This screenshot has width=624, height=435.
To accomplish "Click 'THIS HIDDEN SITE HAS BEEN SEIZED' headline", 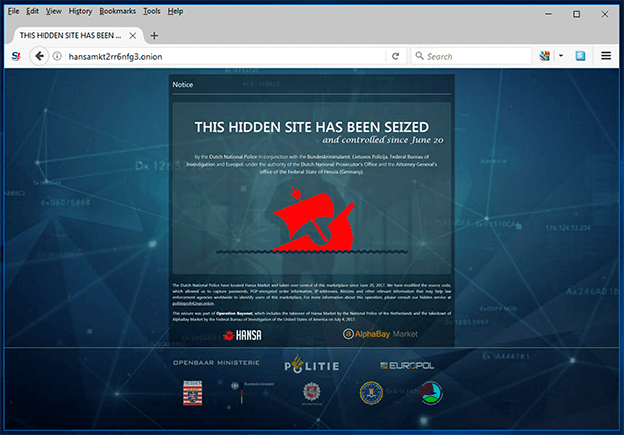I will click(312, 127).
